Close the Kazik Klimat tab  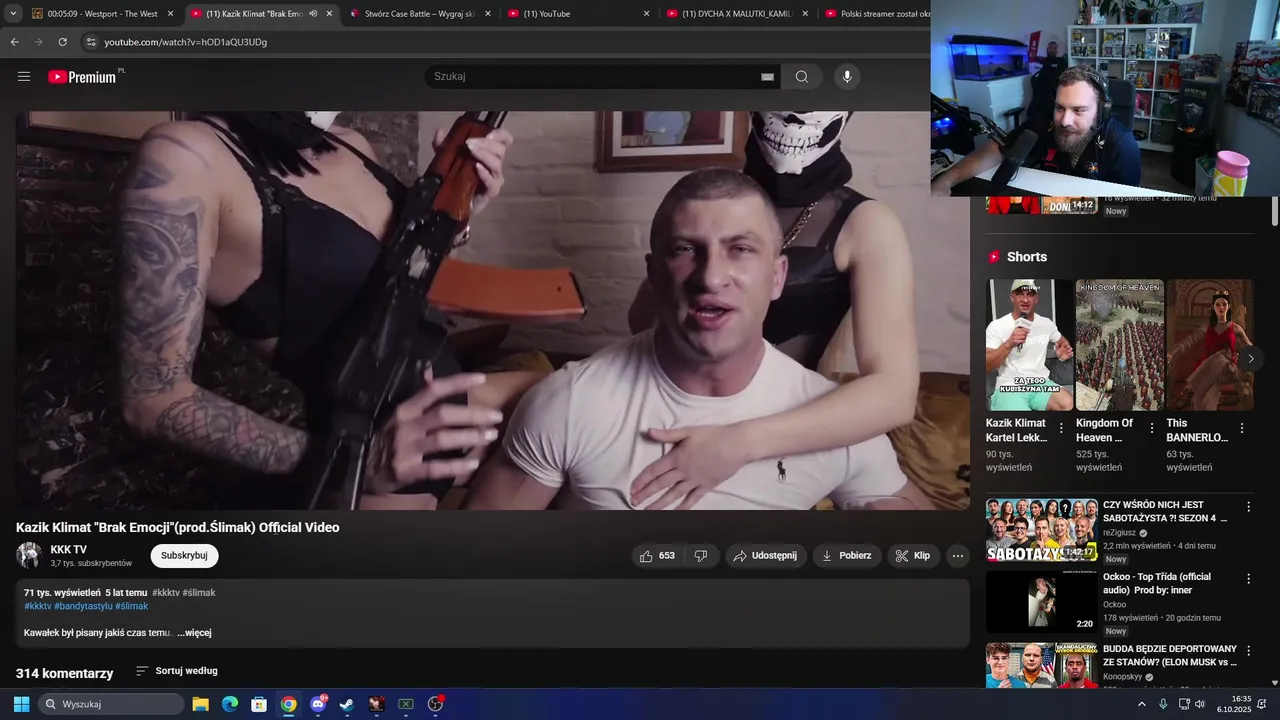tap(329, 14)
